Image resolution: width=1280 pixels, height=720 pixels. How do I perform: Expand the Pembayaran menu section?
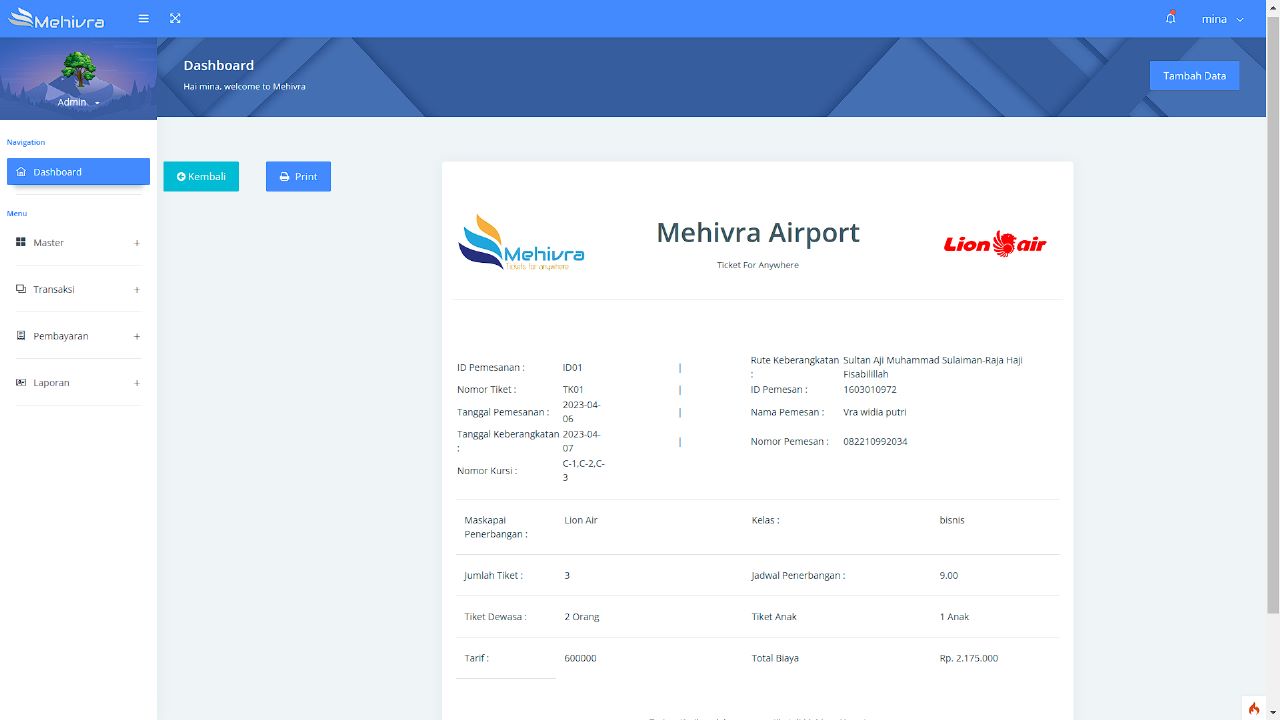(137, 335)
